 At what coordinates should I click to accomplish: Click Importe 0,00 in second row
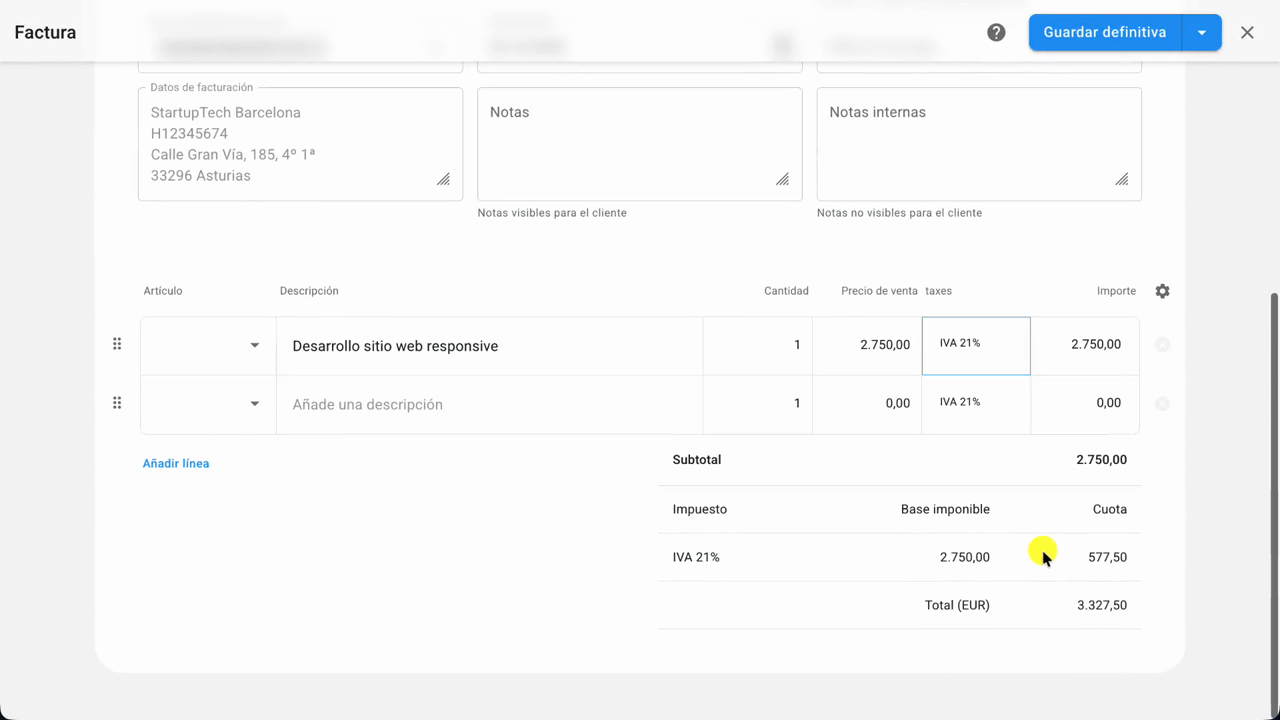tap(1085, 403)
